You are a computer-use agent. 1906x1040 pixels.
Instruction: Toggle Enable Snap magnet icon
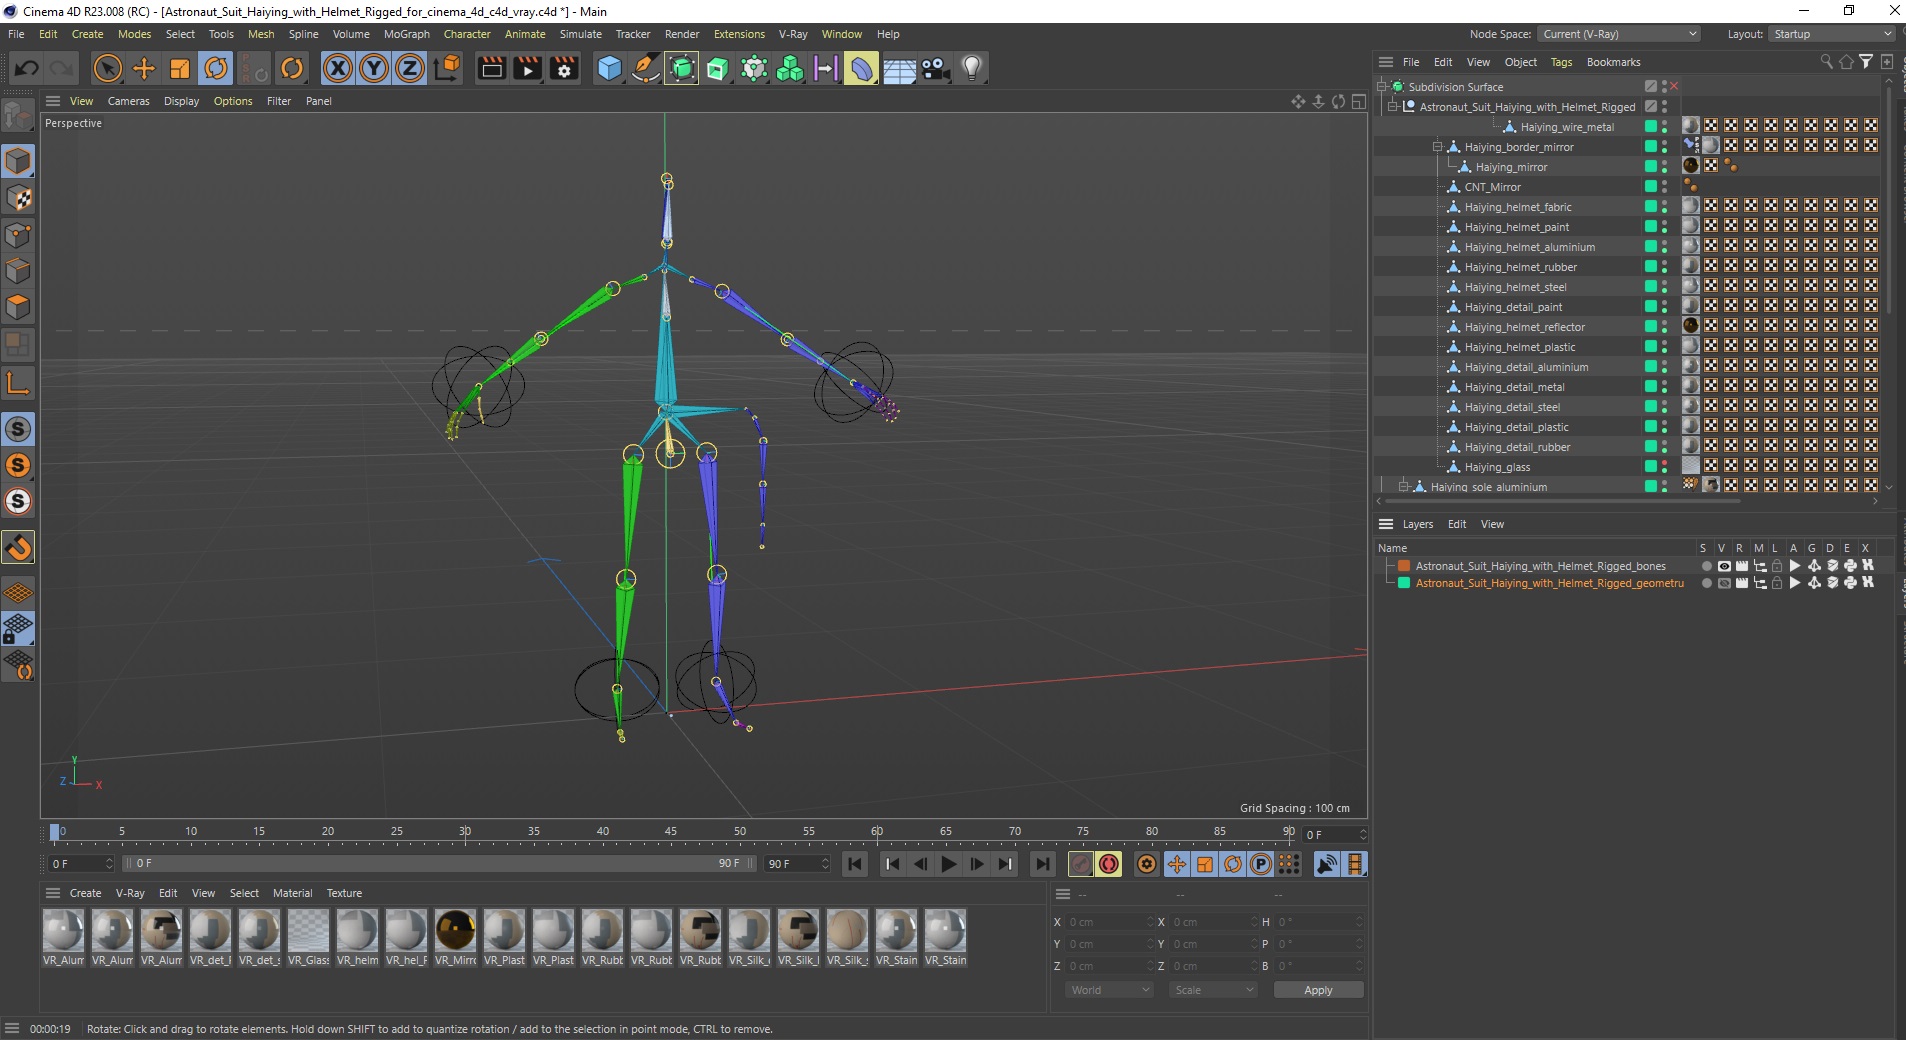pos(18,547)
